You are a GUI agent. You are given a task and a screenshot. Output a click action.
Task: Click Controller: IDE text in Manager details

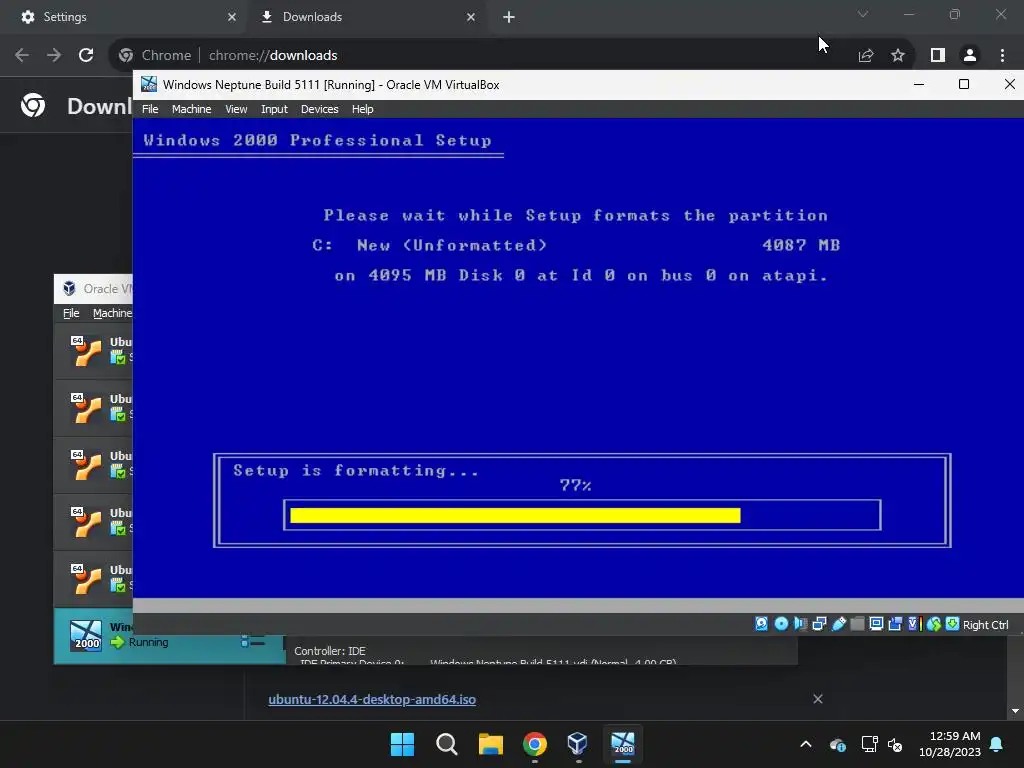330,651
